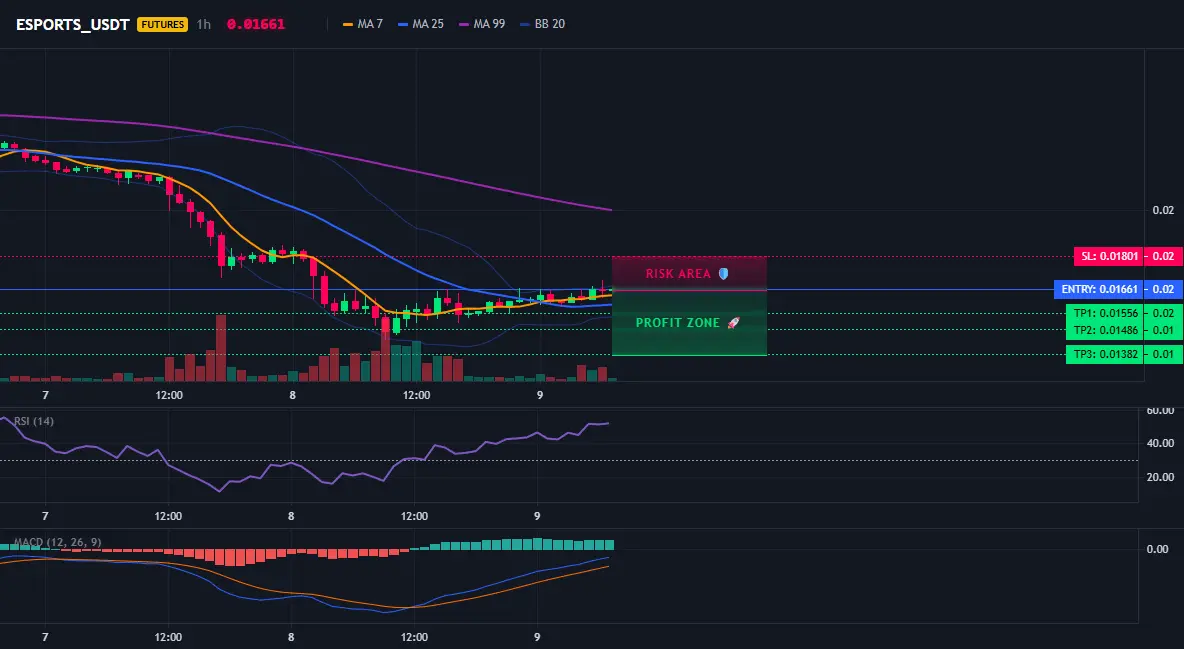Image resolution: width=1184 pixels, height=649 pixels.
Task: Click the 20.00 value on RSI axis
Action: coord(1160,477)
